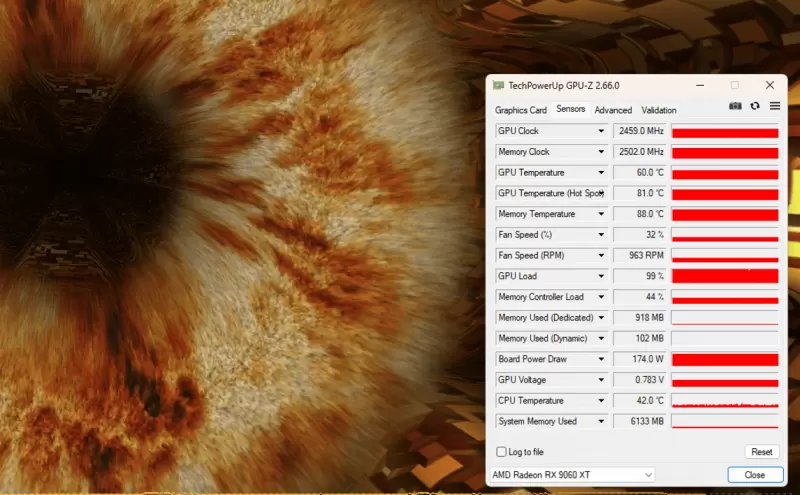Click the refresh sensors icon
The width and height of the screenshot is (800, 495).
[x=755, y=106]
